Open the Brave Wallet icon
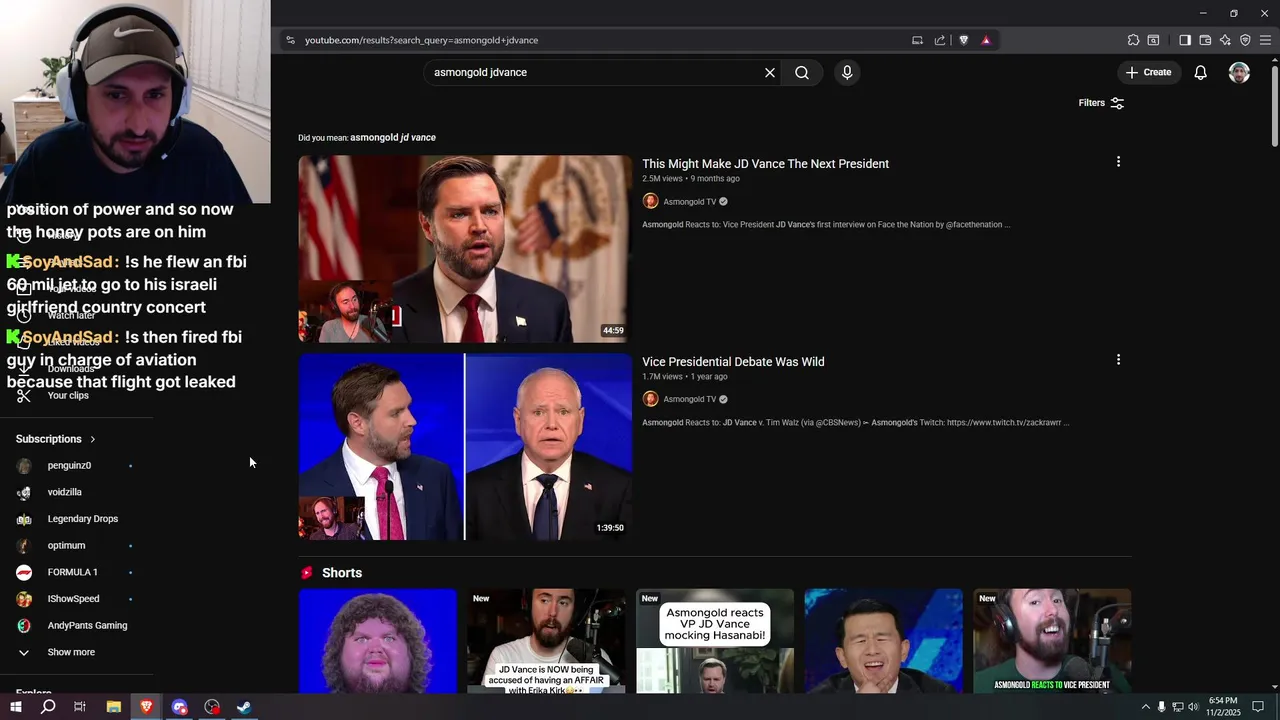Image resolution: width=1280 pixels, height=720 pixels. pyautogui.click(x=1205, y=40)
